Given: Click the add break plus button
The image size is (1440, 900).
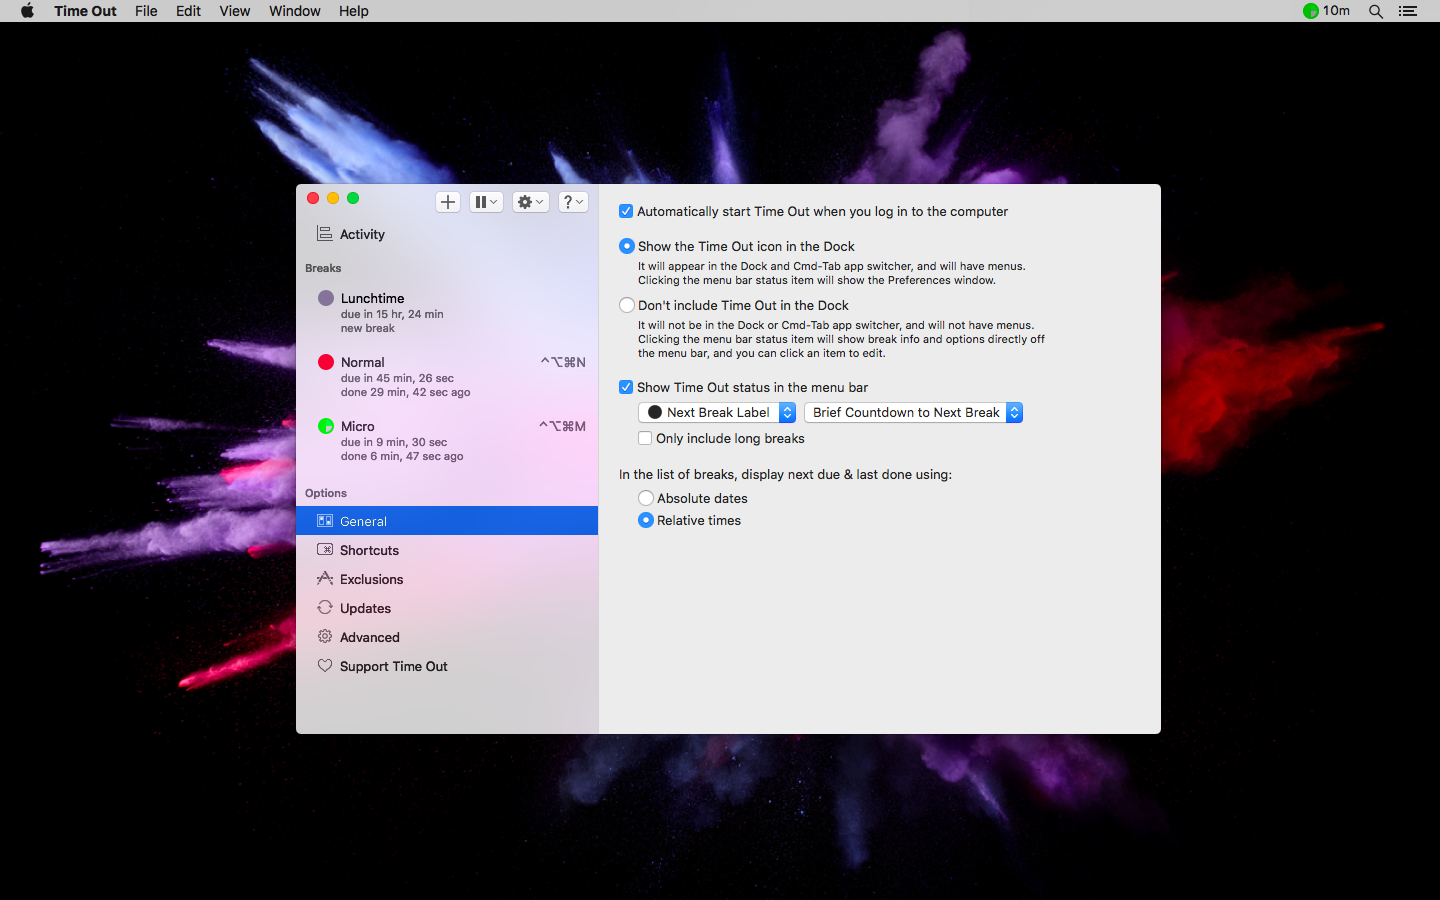Looking at the screenshot, I should pyautogui.click(x=448, y=202).
